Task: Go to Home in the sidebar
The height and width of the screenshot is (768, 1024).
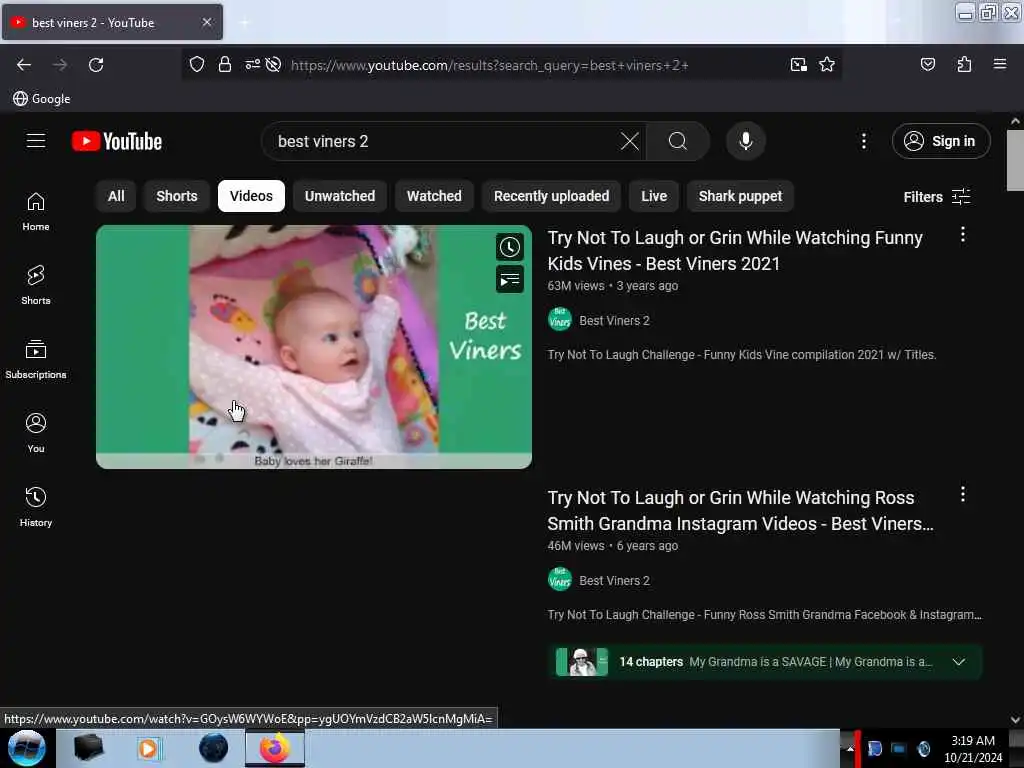Action: click(36, 212)
